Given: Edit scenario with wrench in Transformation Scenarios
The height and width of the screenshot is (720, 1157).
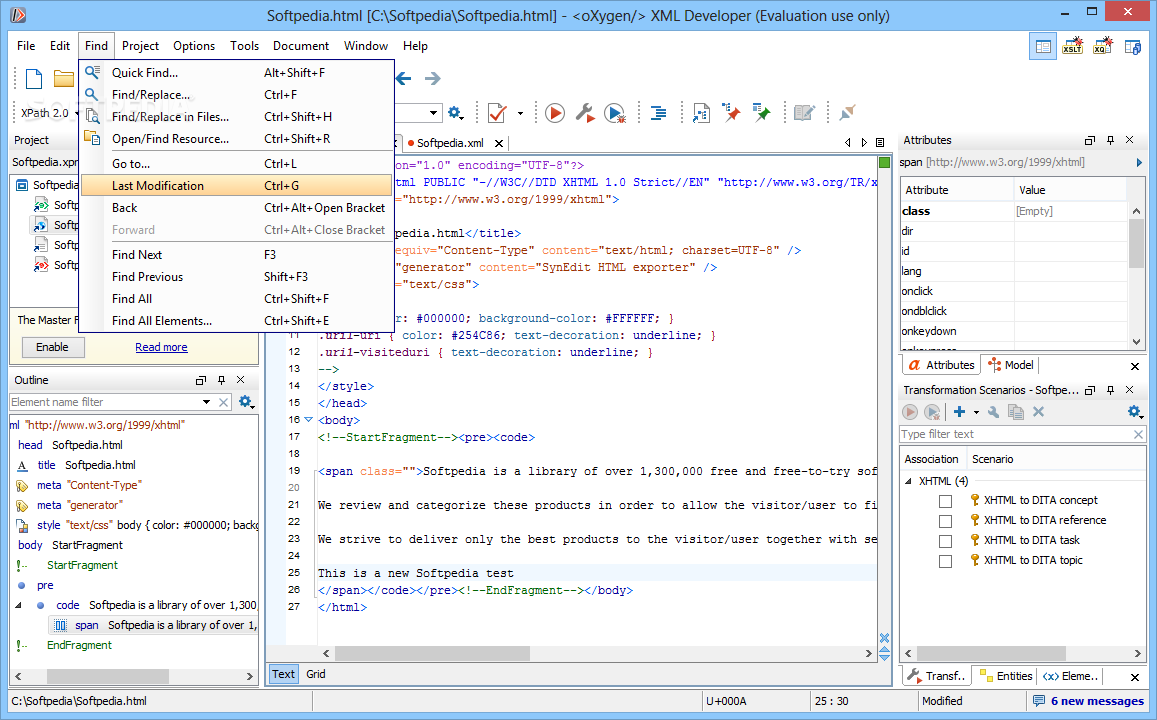Looking at the screenshot, I should pyautogui.click(x=994, y=412).
